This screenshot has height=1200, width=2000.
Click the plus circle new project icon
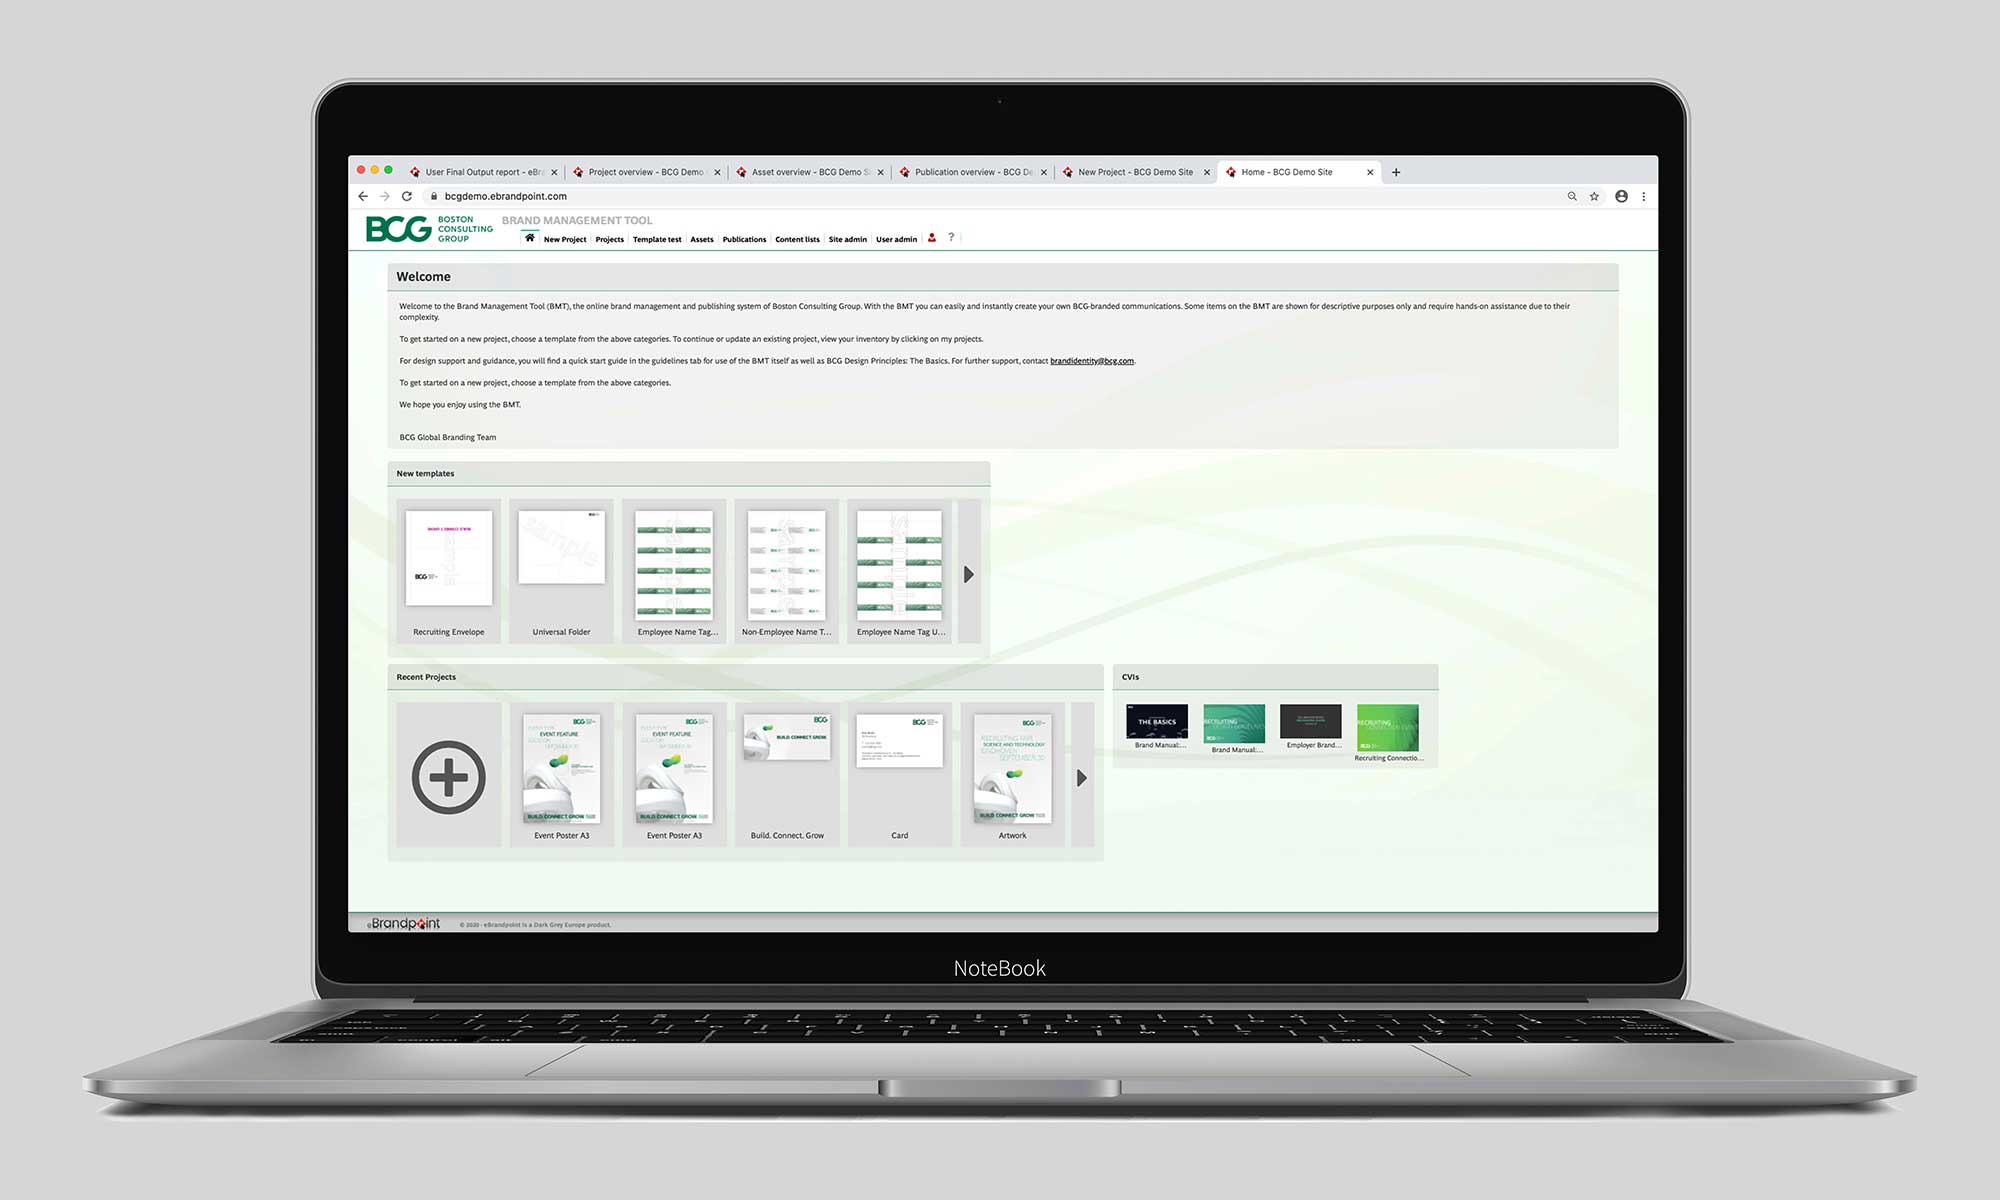click(x=449, y=777)
